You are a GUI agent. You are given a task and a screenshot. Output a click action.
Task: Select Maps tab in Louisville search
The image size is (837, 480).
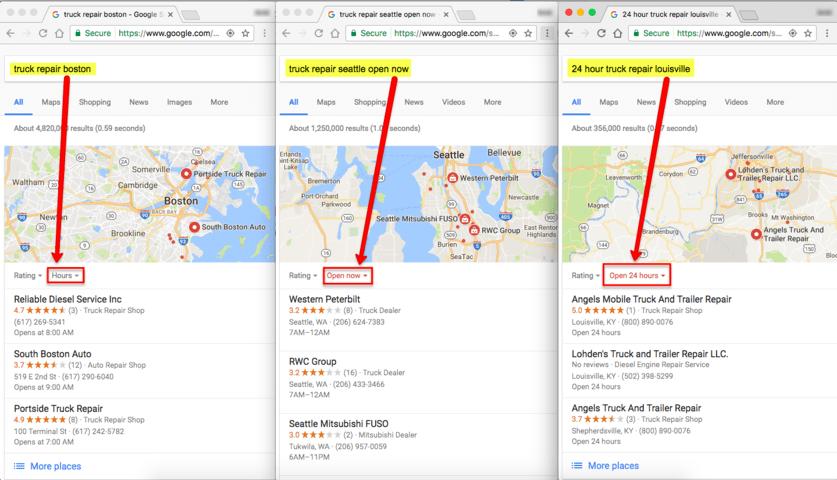[609, 102]
